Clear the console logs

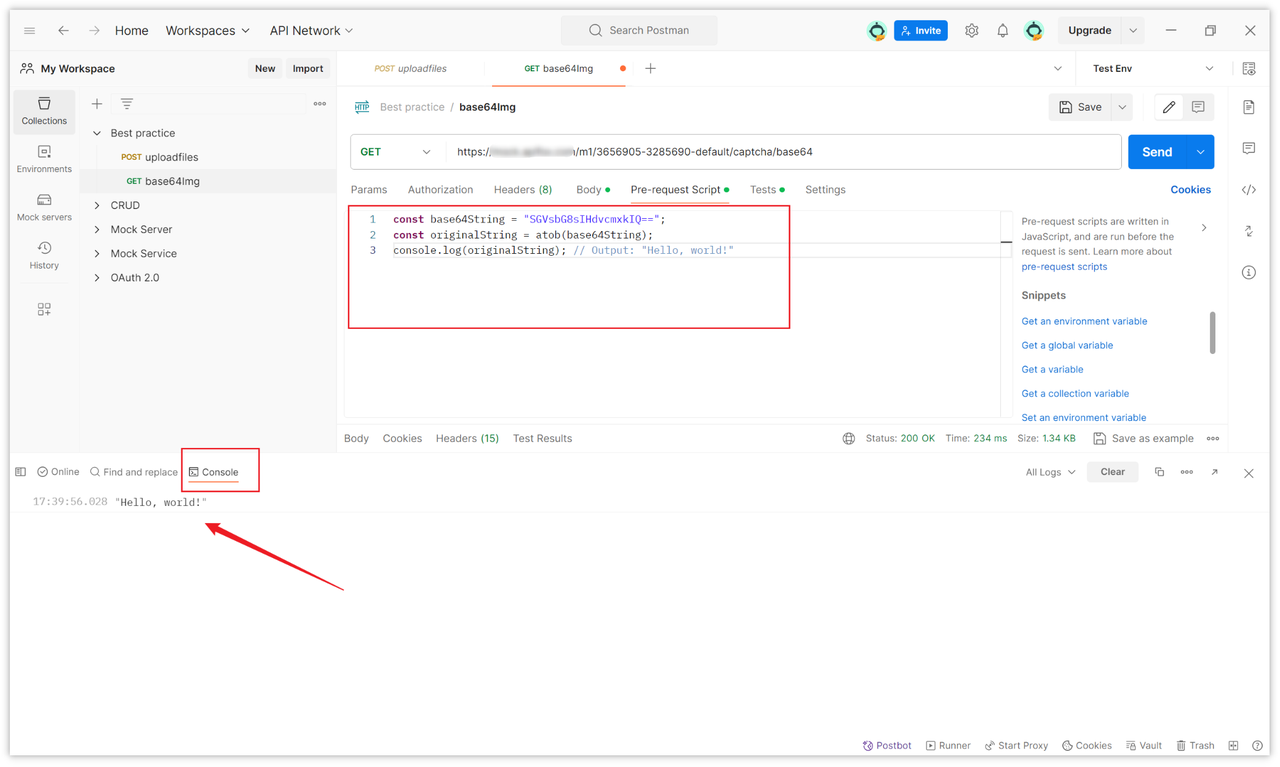point(1113,472)
